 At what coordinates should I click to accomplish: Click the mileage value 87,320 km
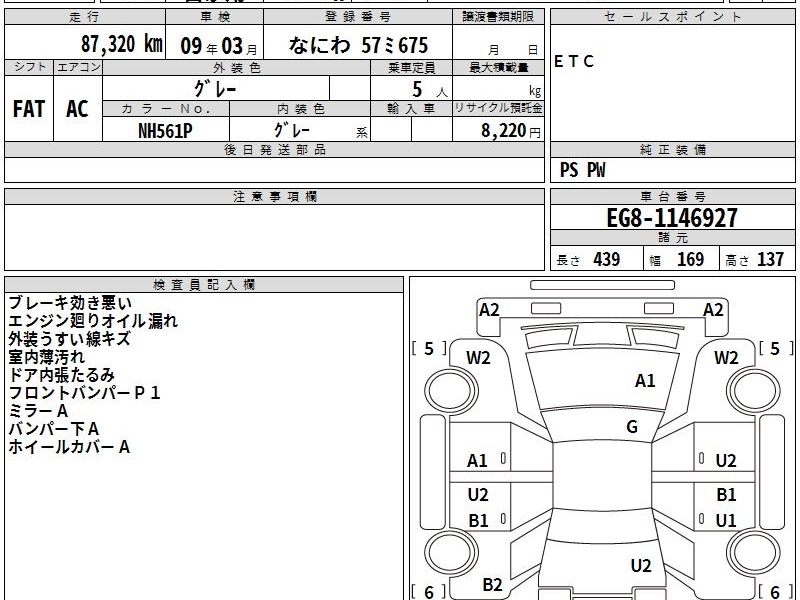coord(121,44)
